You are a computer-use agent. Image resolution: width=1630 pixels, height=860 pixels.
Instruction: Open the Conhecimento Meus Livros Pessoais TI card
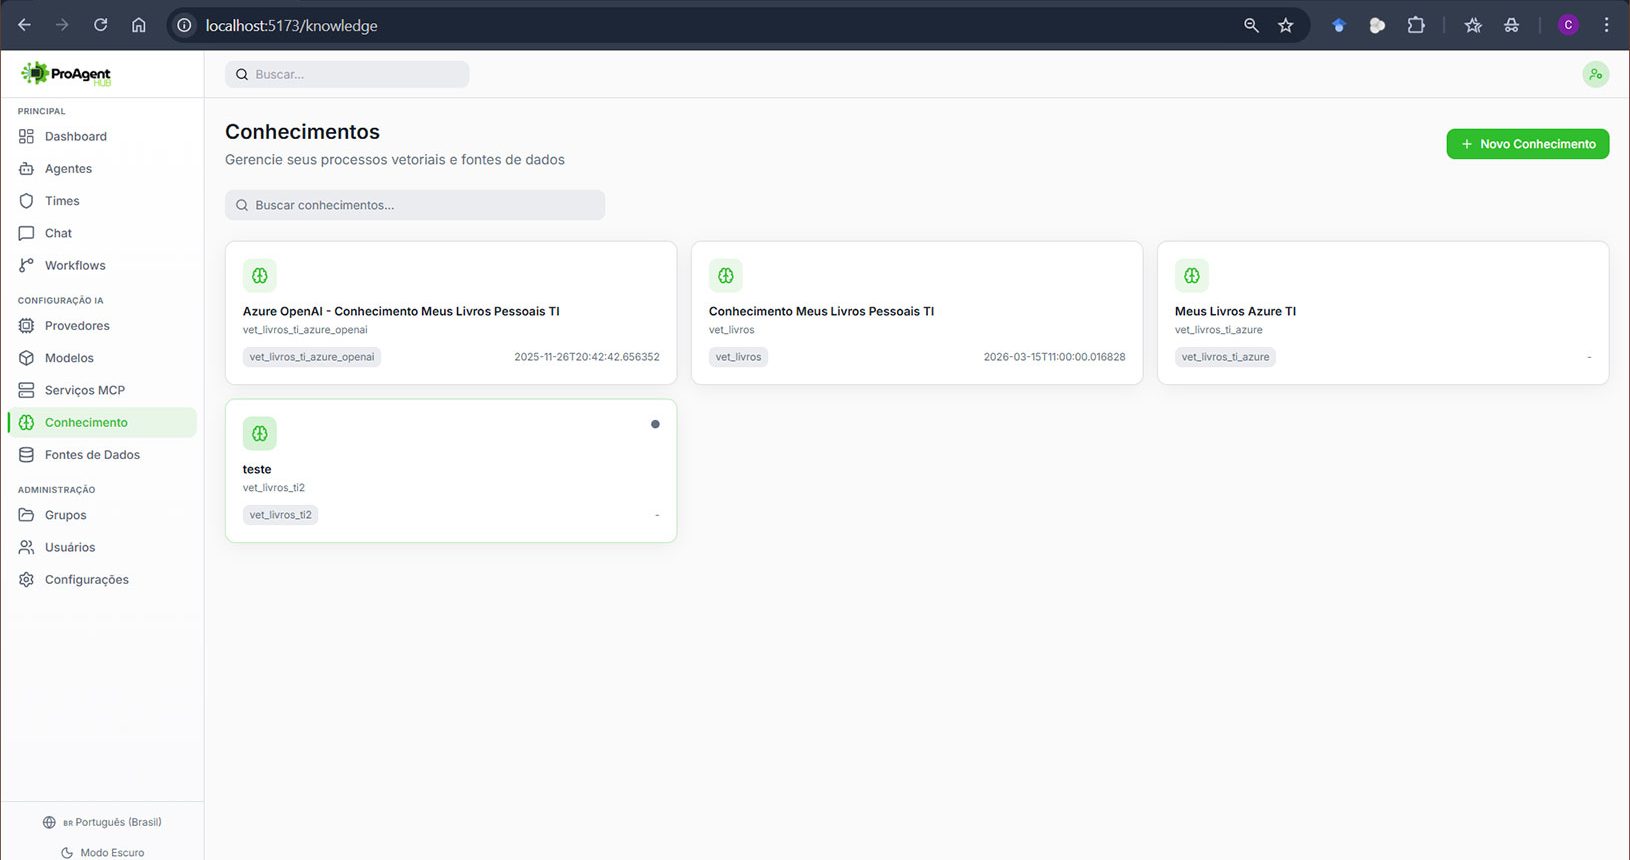click(916, 312)
